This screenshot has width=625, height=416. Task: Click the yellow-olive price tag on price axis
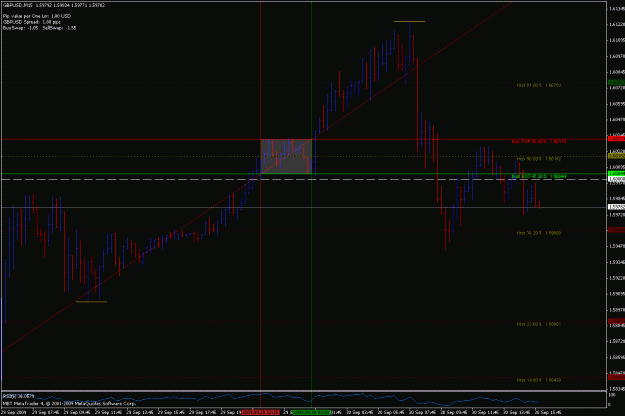point(616,156)
